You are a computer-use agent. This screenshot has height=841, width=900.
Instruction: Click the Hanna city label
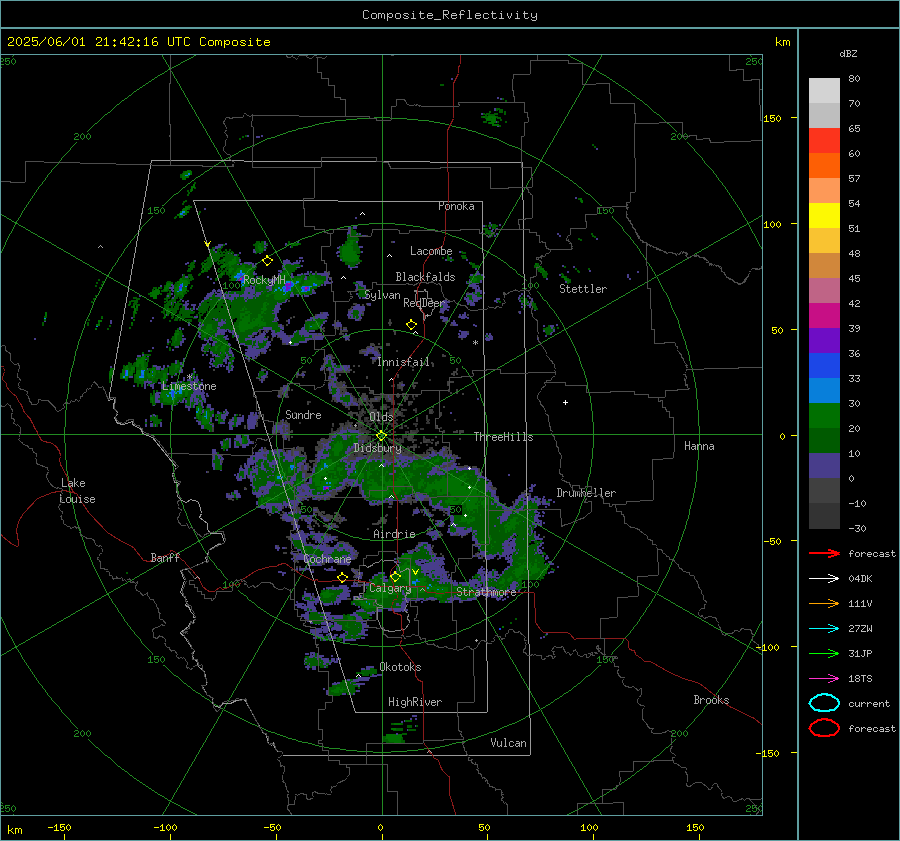[699, 446]
